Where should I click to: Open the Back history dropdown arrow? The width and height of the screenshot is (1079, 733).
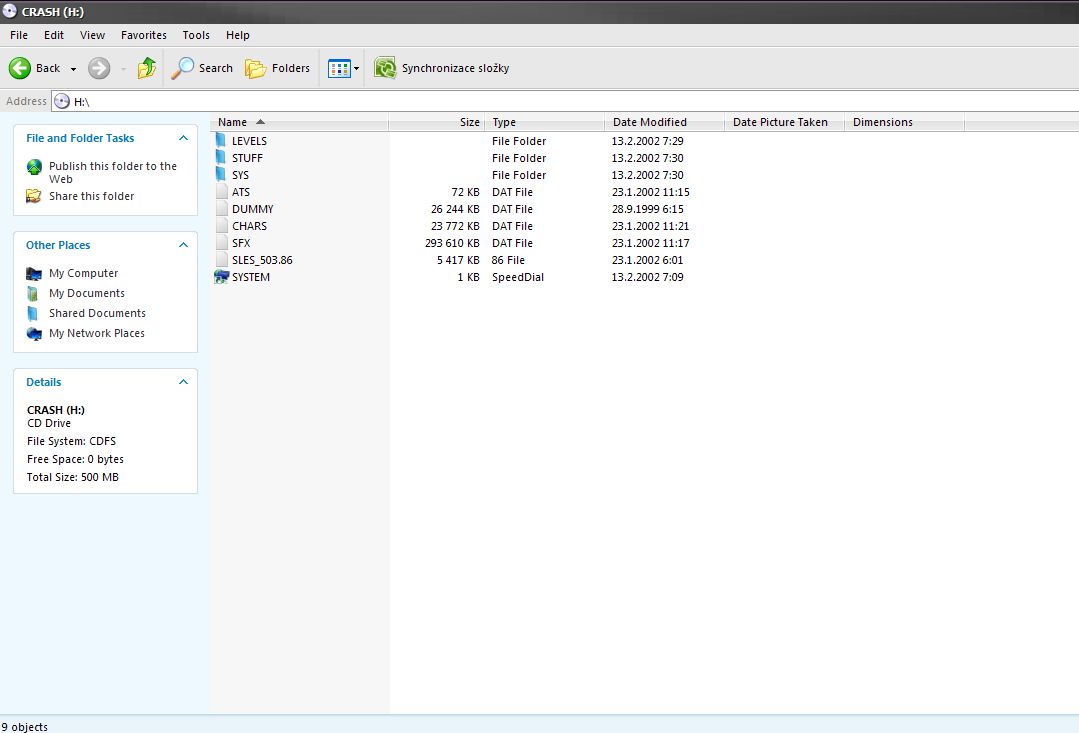click(73, 69)
